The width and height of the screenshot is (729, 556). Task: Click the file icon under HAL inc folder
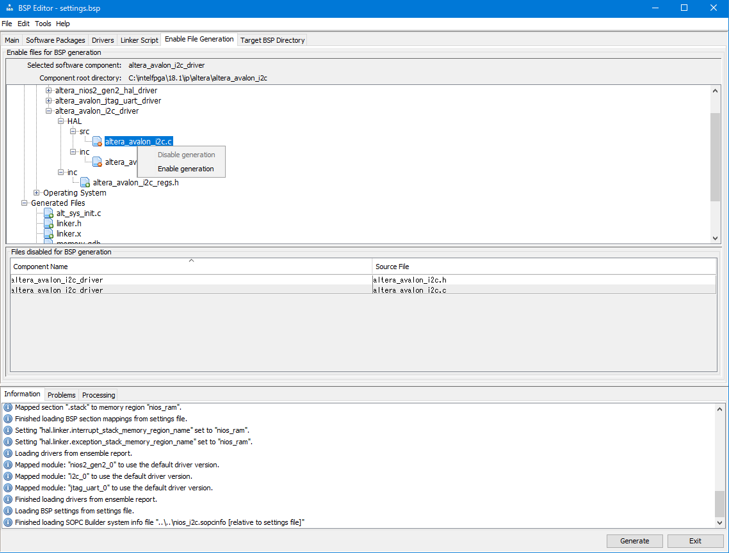[97, 162]
